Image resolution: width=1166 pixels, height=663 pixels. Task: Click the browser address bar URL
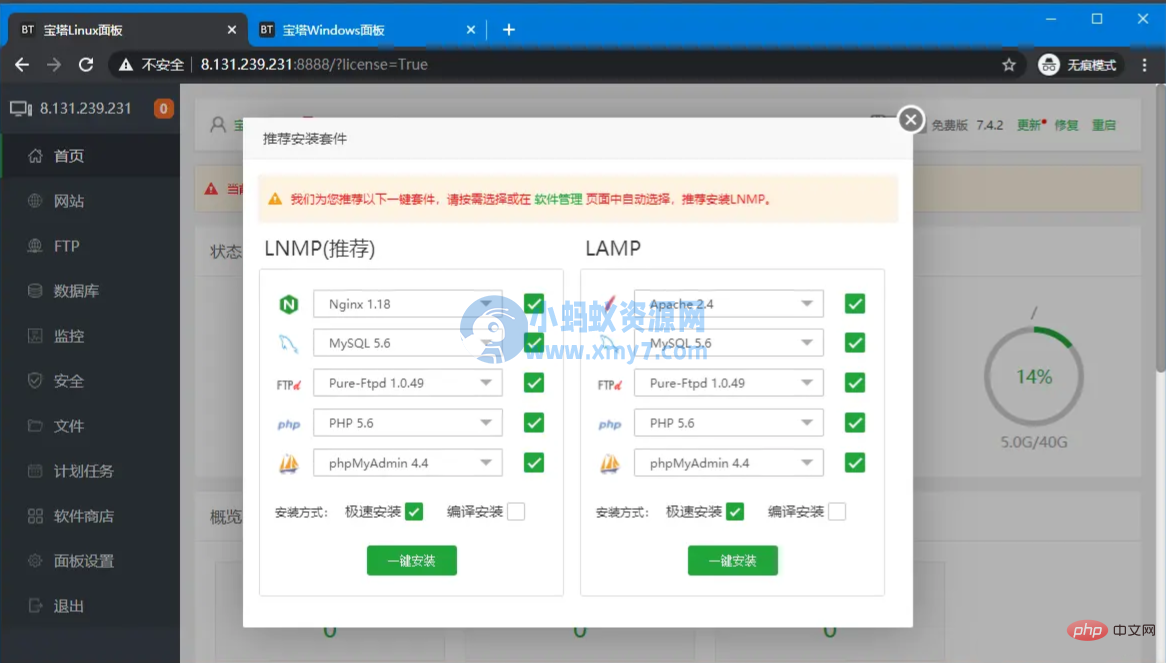point(314,65)
